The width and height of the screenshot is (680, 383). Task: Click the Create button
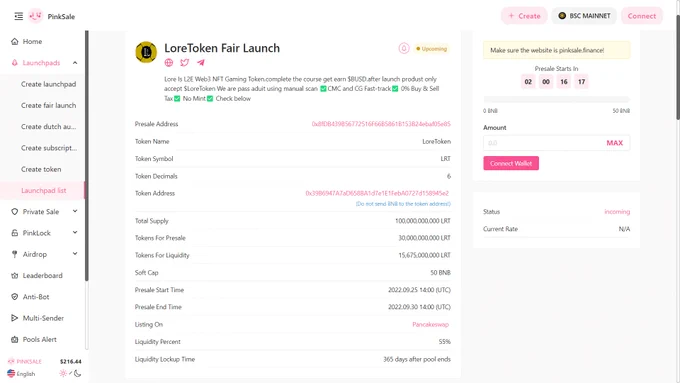tap(524, 16)
